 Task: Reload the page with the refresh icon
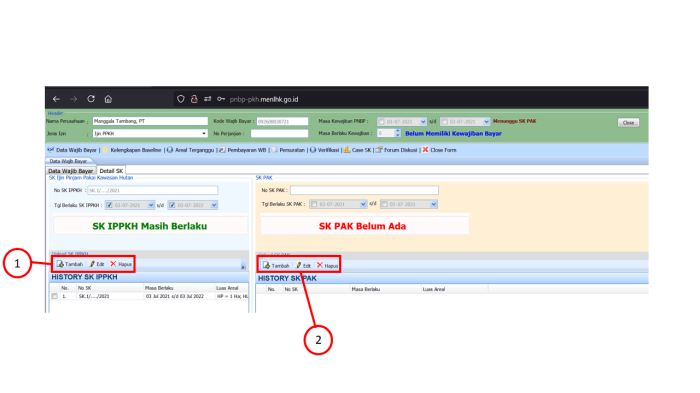(91, 99)
